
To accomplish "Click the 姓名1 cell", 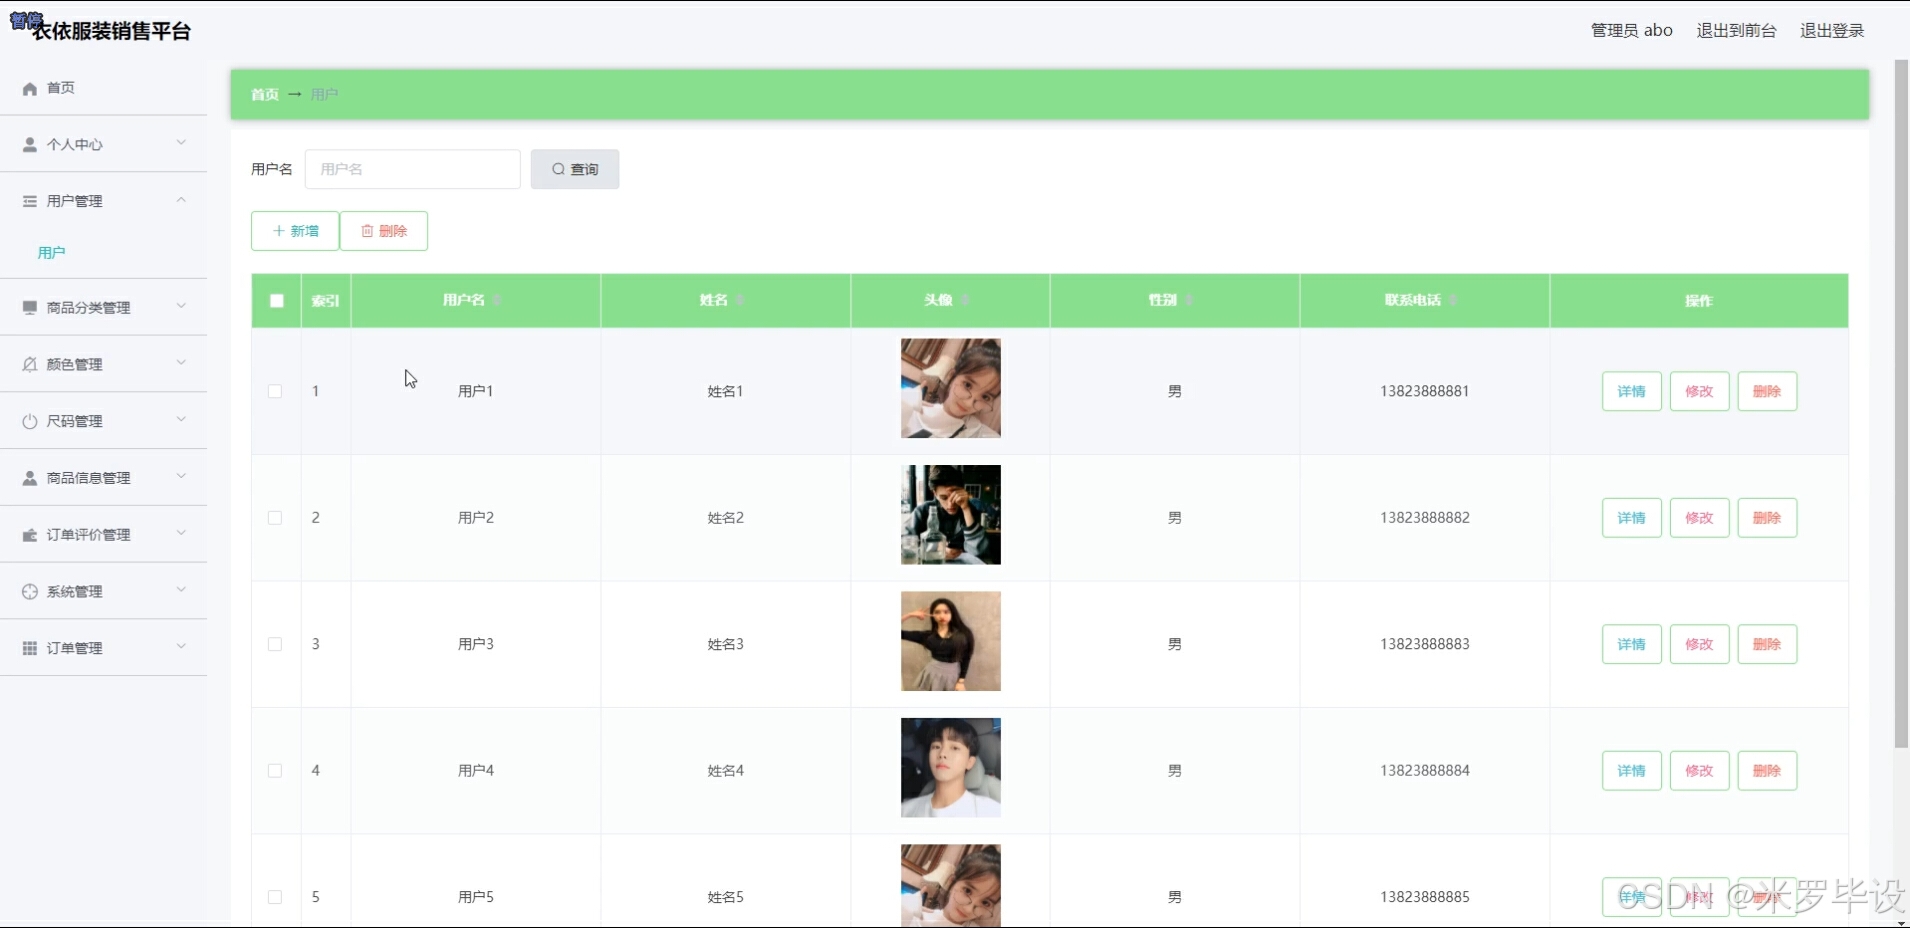I will 726,391.
